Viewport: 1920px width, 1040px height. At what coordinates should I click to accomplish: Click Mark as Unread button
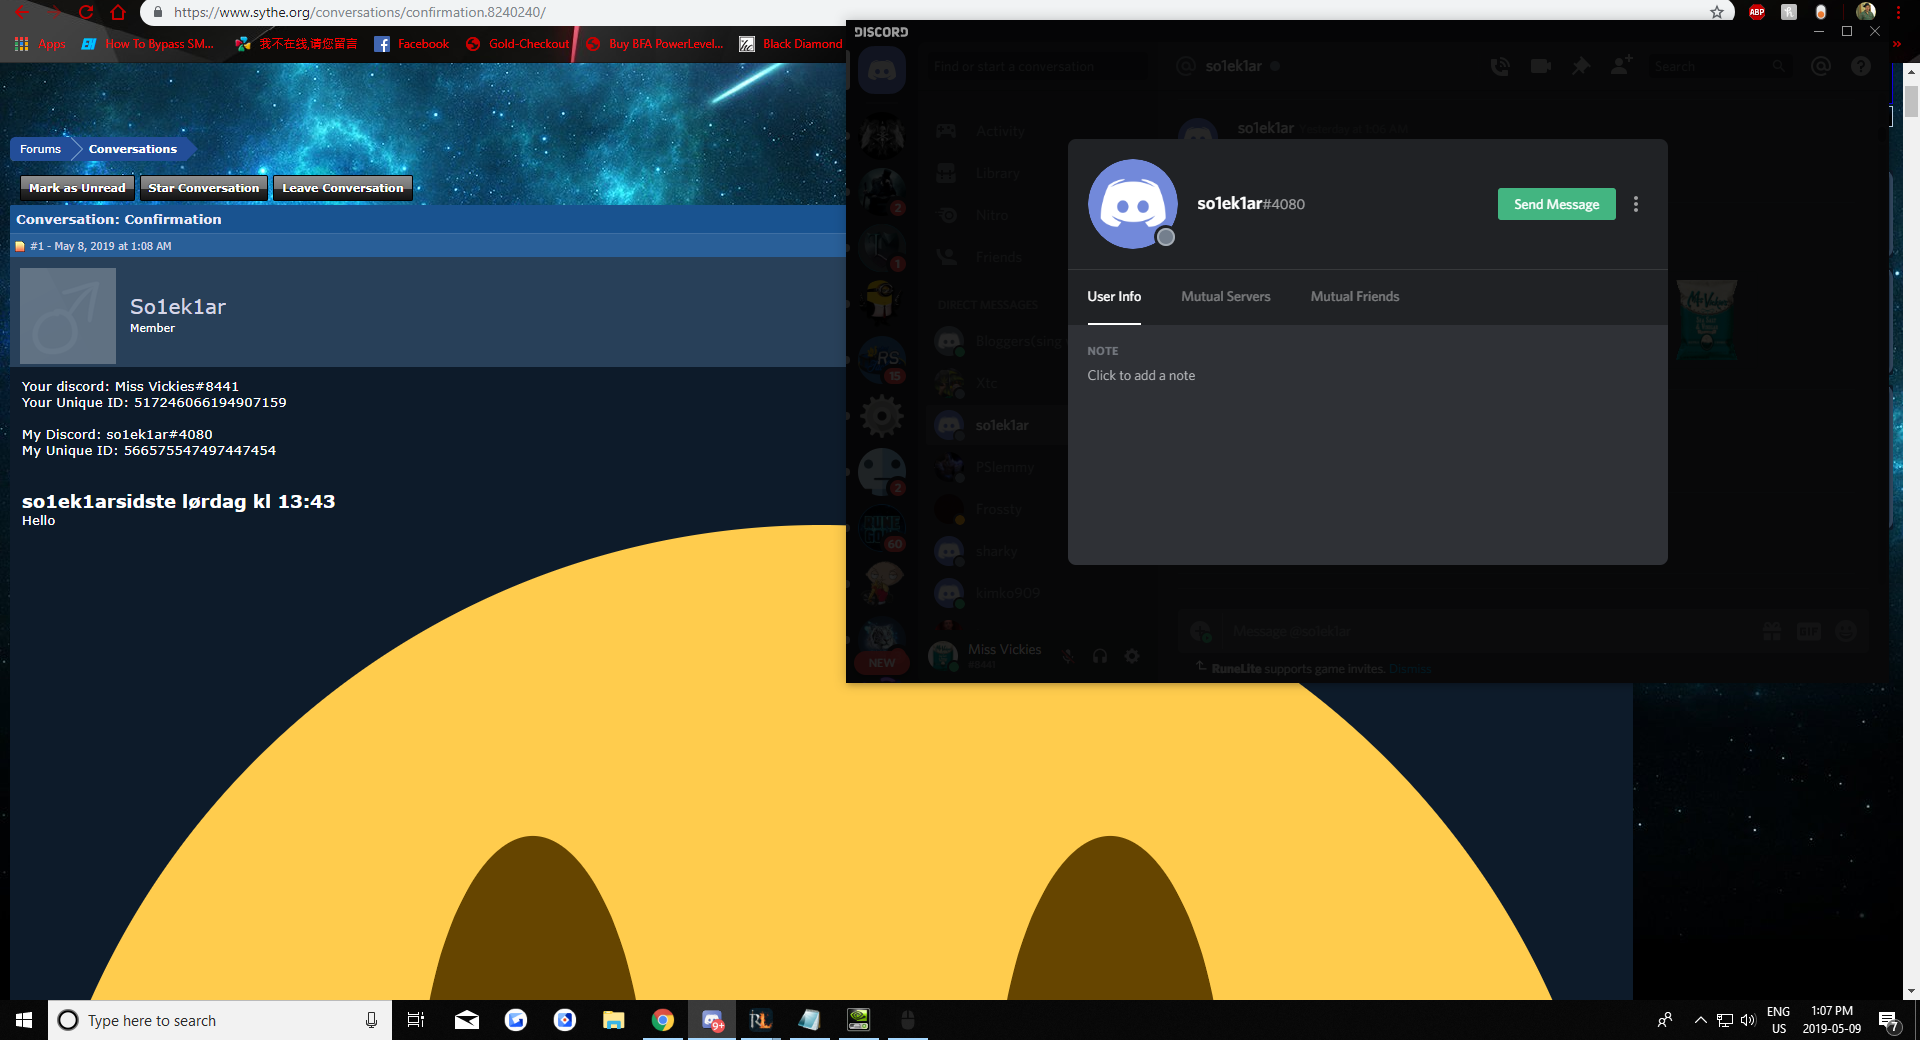click(x=77, y=188)
